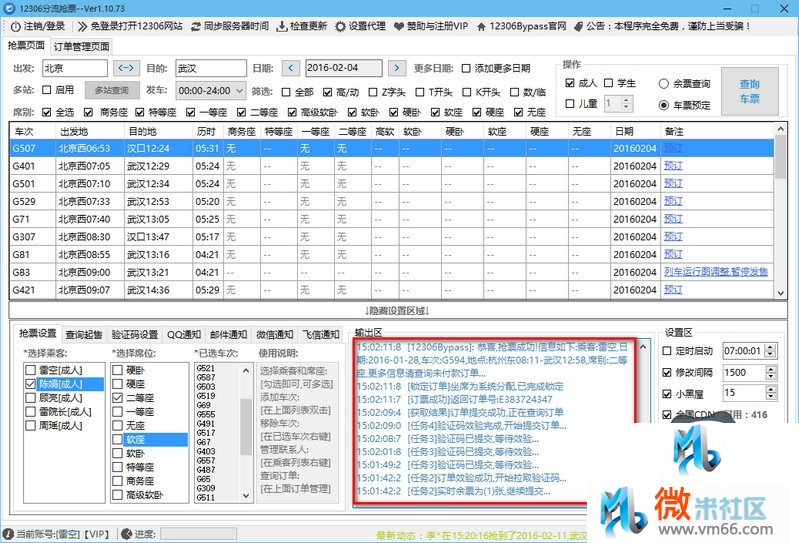Toggle 添加更多日期 checkbox
Screen dimensions: 799x543
click(x=466, y=68)
